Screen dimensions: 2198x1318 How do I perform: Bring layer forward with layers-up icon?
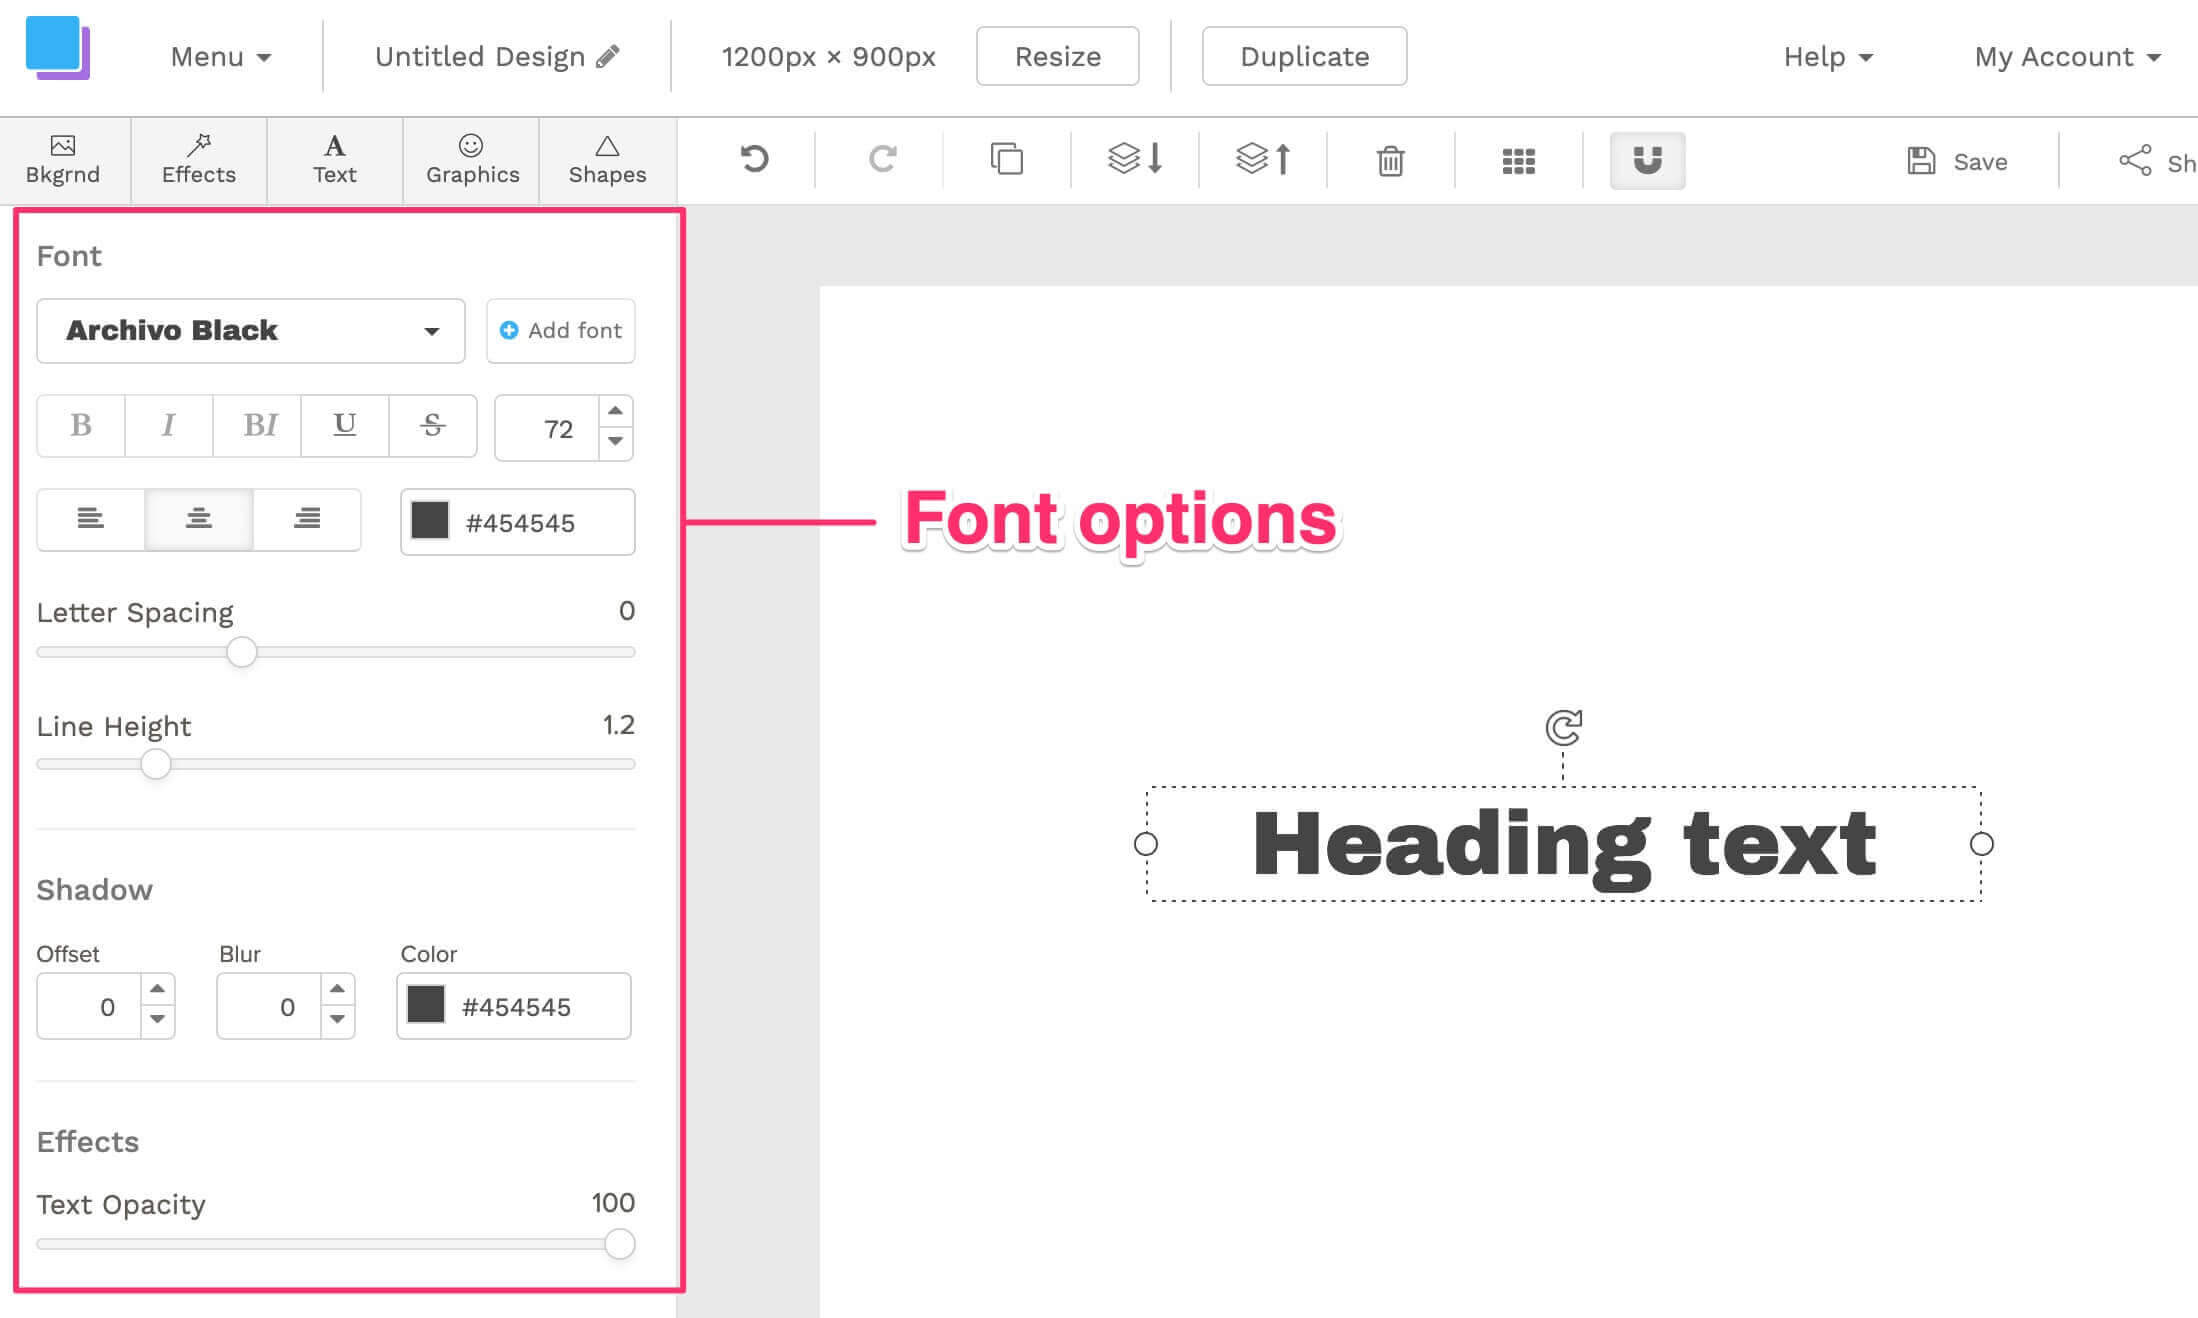(x=1263, y=159)
